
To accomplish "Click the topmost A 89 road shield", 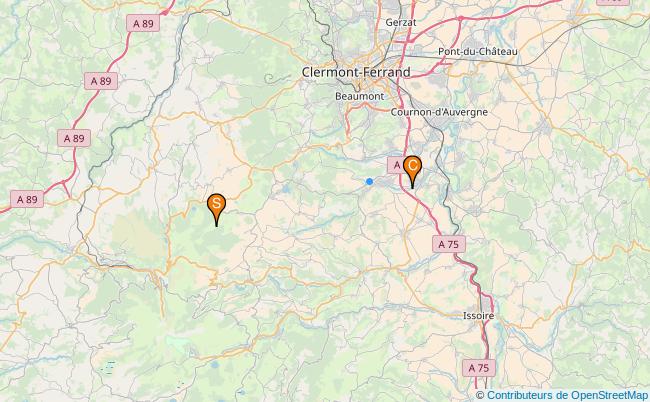I will pyautogui.click(x=143, y=24).
